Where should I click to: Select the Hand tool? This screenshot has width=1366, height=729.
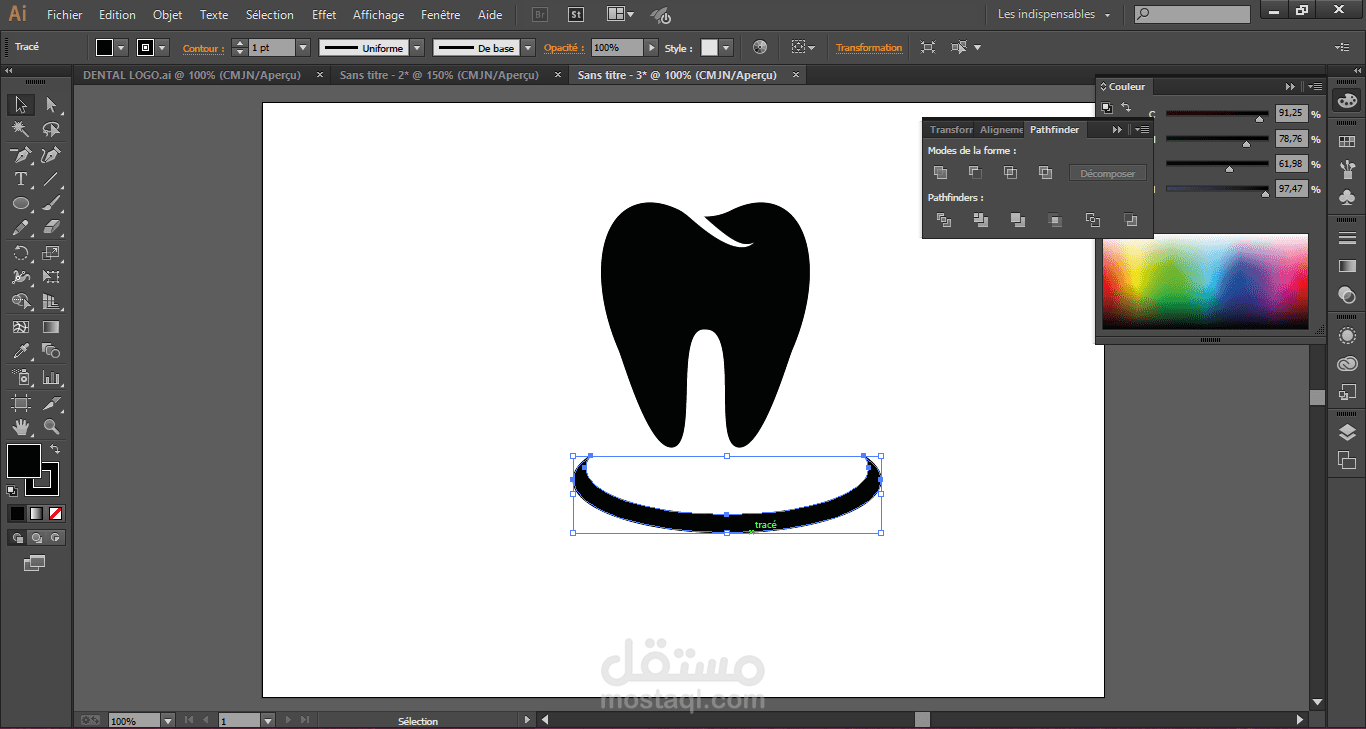click(20, 428)
